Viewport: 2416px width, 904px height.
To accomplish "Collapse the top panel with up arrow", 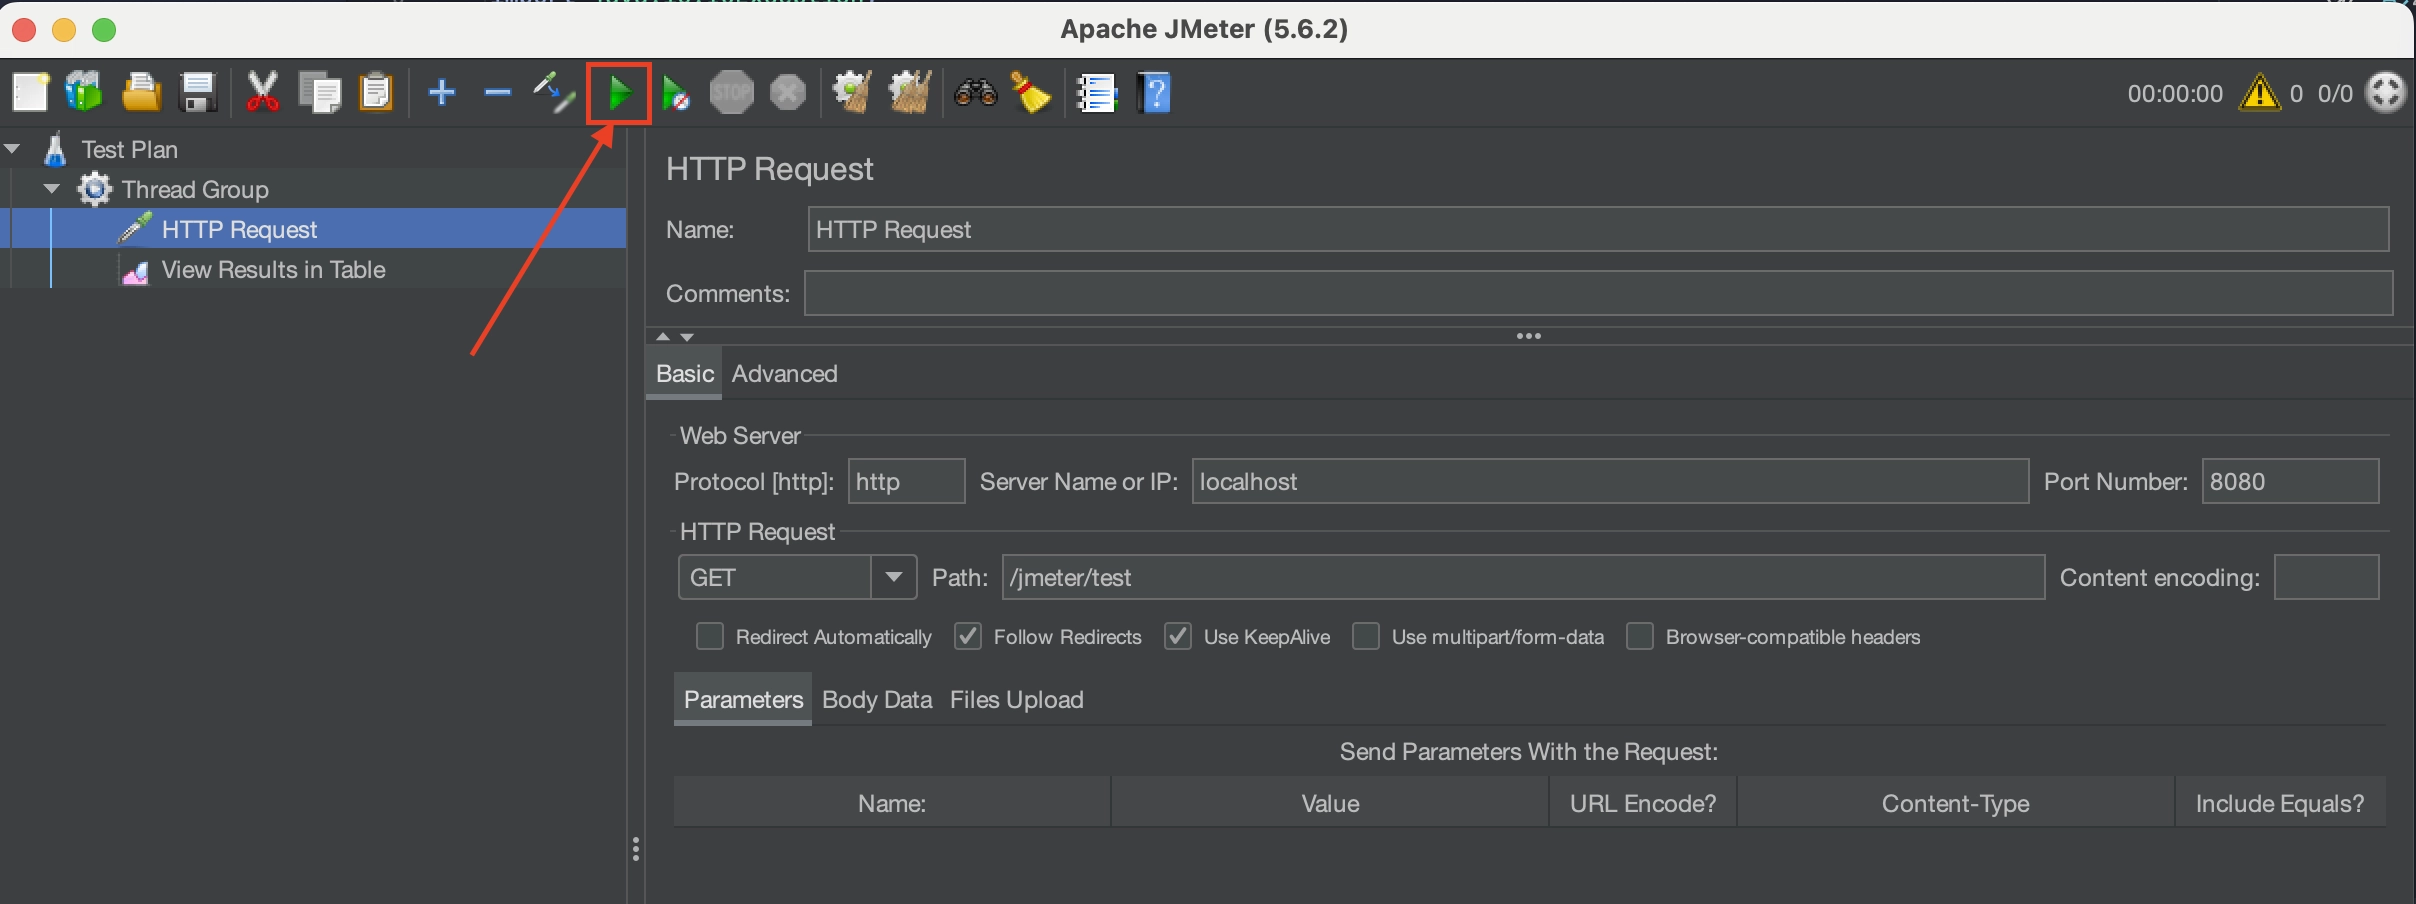I will [x=662, y=336].
